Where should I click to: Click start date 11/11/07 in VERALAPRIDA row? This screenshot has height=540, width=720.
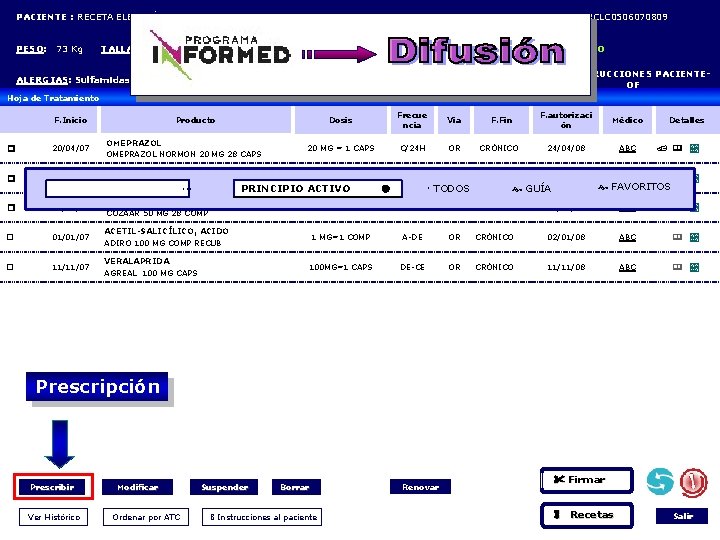tap(71, 267)
